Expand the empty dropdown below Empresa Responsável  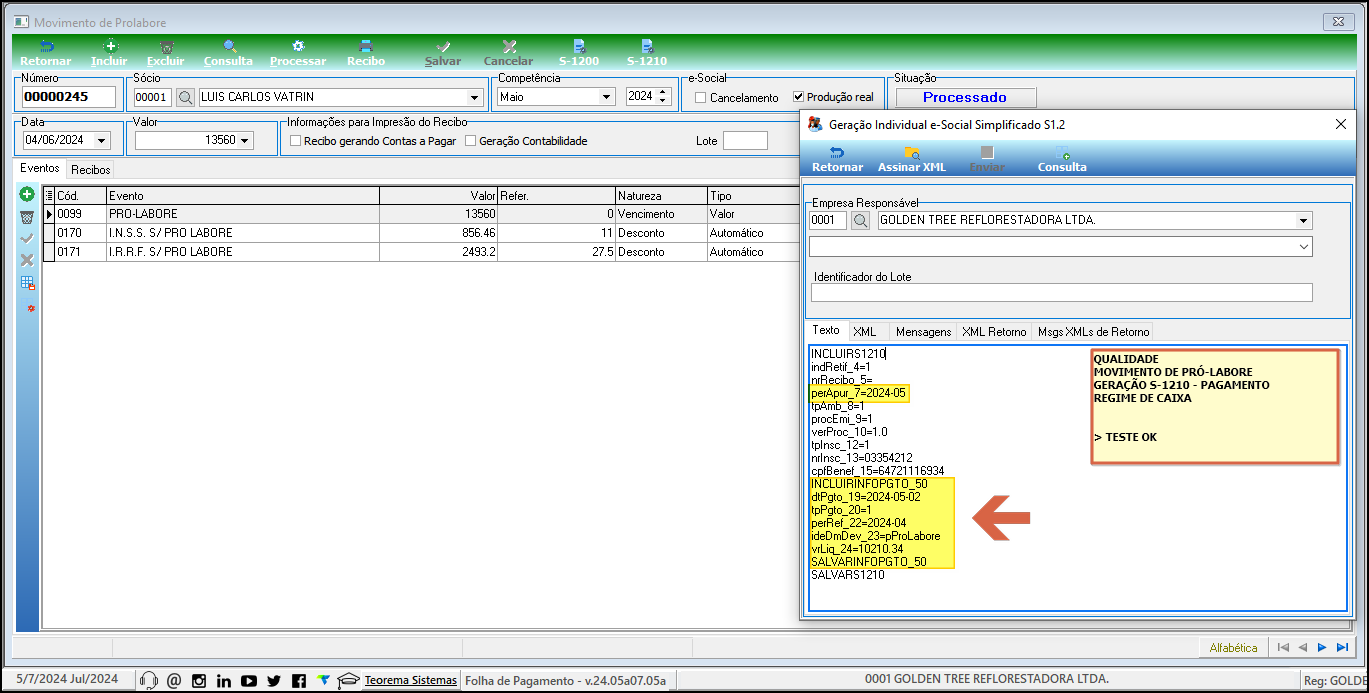(1303, 246)
